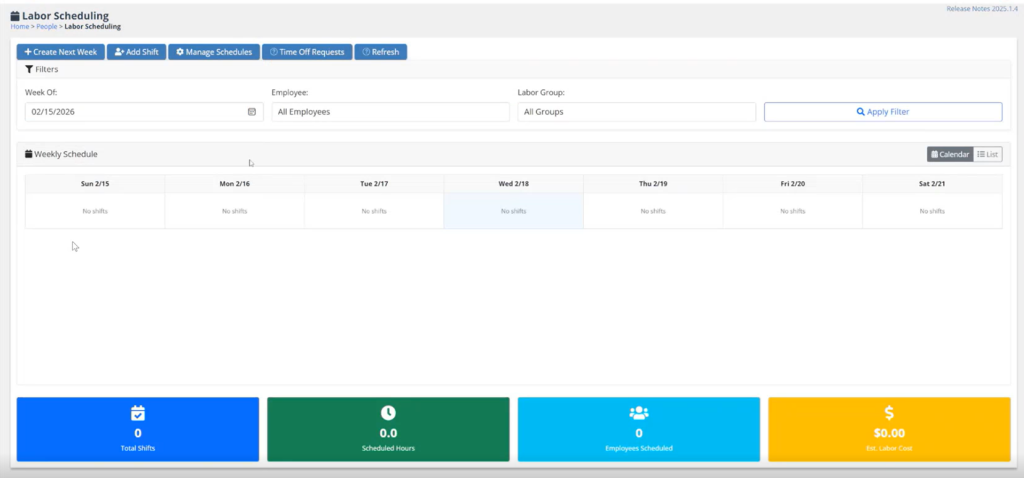Click the Week Of date field

pyautogui.click(x=135, y=112)
